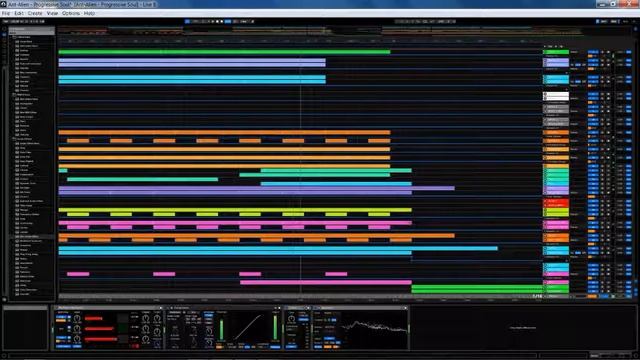Viewport: 640px width, 360px height.
Task: Open the File menu
Action: [x=6, y=13]
